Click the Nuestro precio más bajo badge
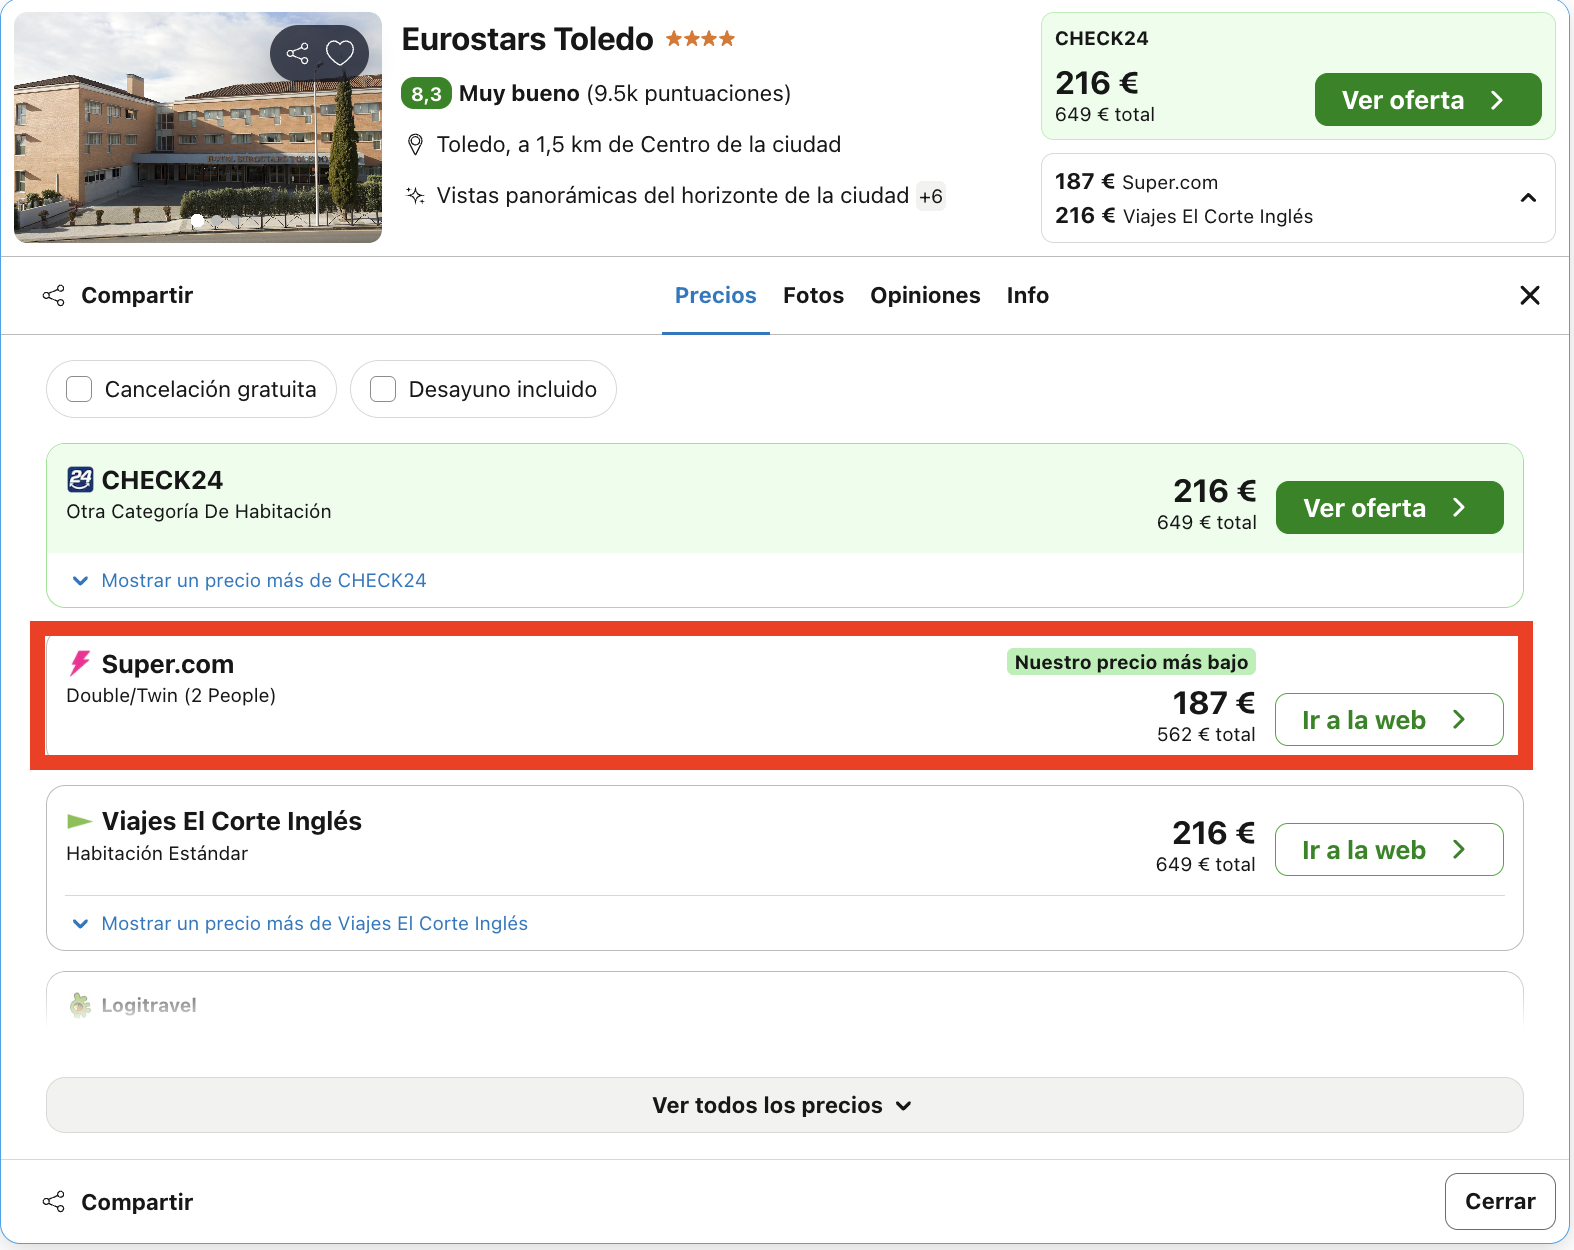The image size is (1574, 1250). click(x=1131, y=662)
